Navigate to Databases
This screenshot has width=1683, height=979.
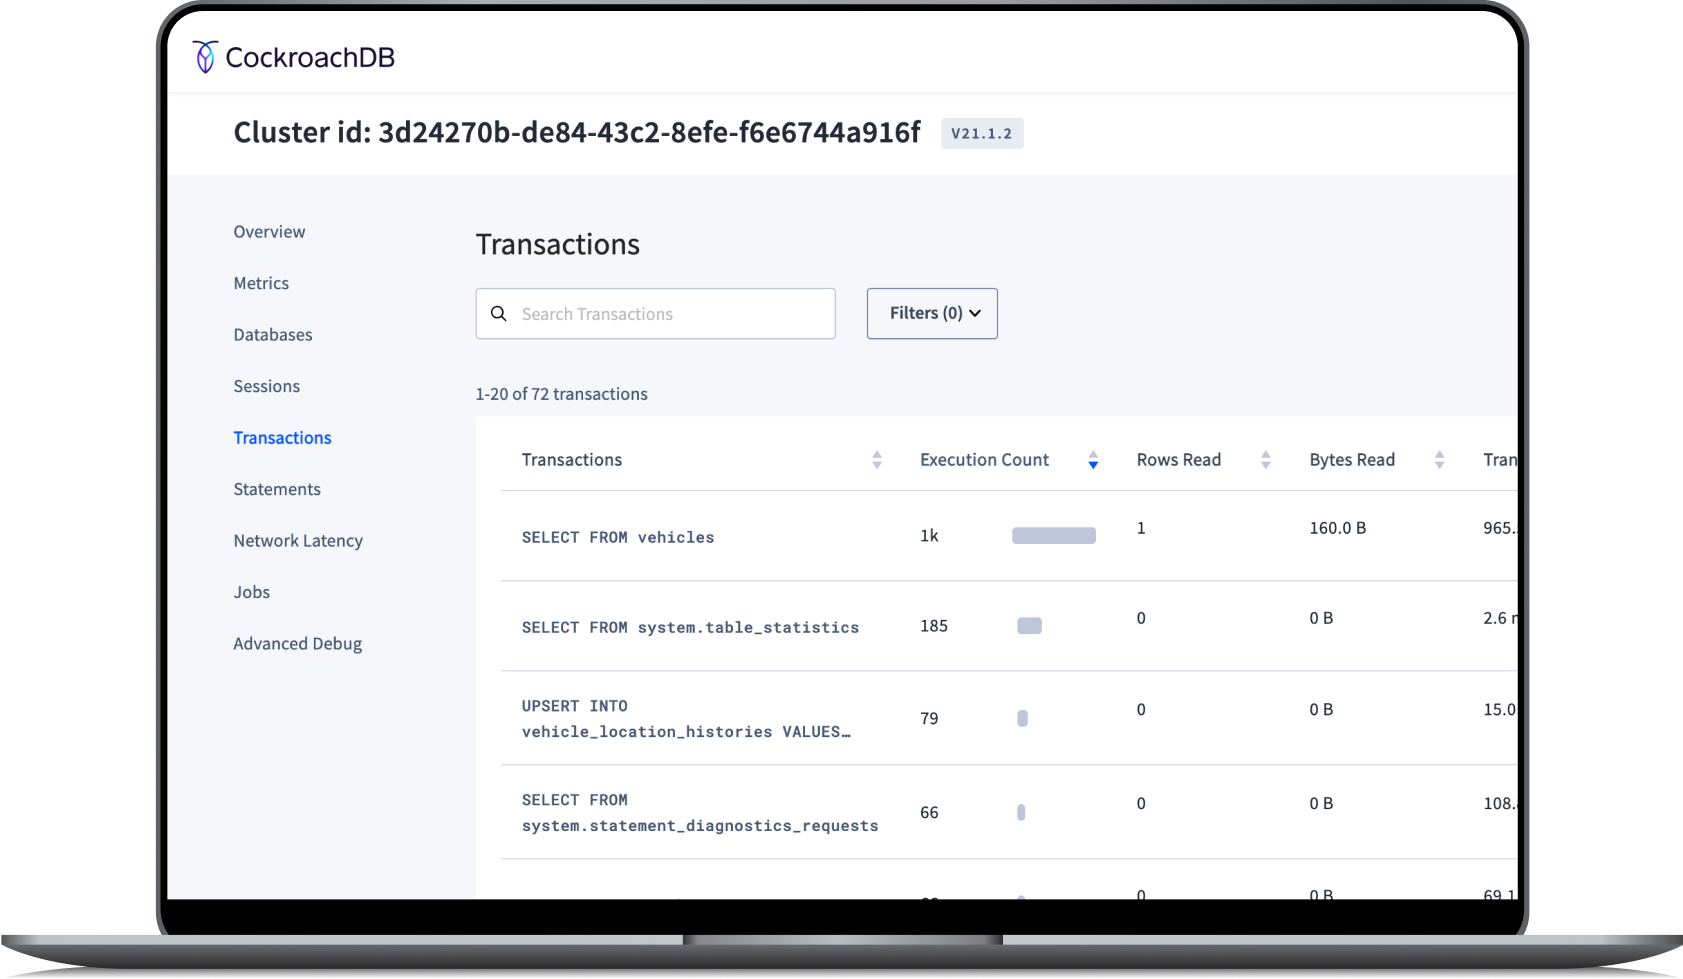[272, 334]
